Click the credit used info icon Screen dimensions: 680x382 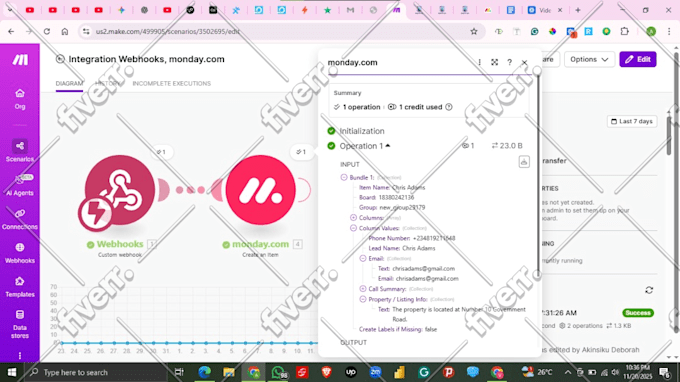click(449, 107)
